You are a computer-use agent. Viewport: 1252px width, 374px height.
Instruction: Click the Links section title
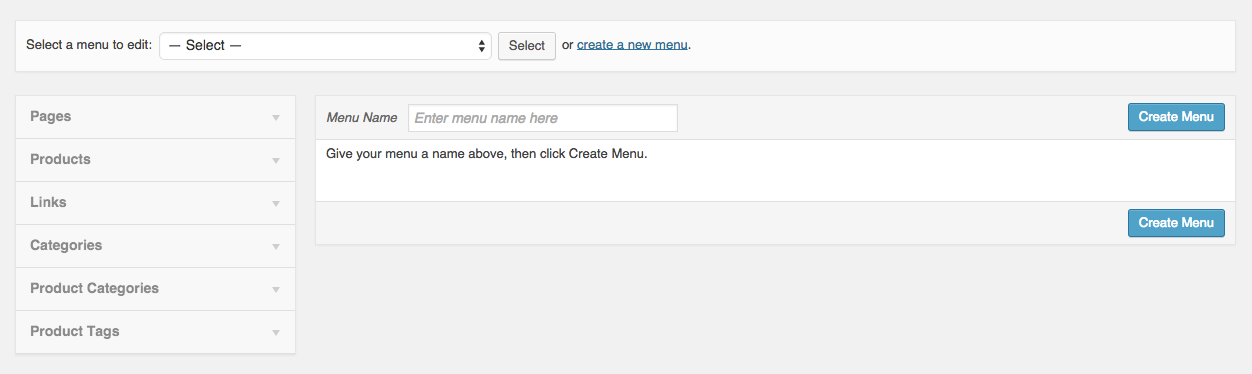[x=48, y=203]
